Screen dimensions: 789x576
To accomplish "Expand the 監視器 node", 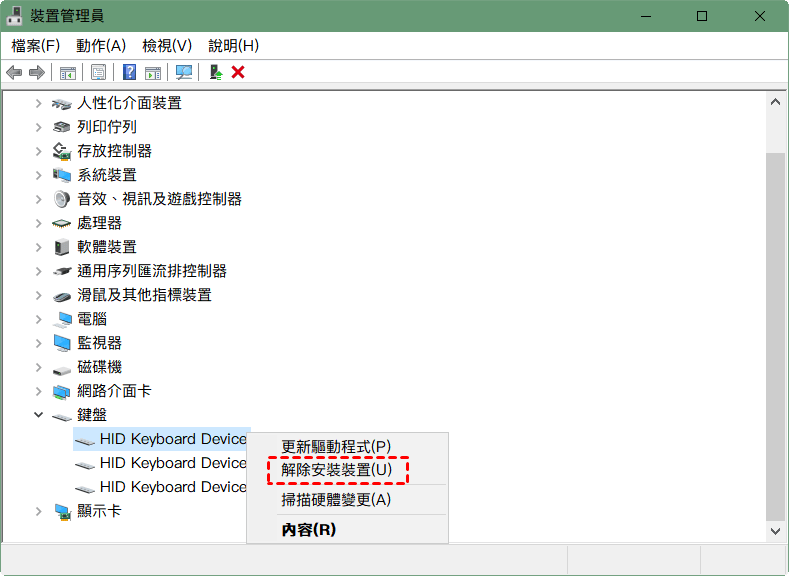I will tap(38, 343).
